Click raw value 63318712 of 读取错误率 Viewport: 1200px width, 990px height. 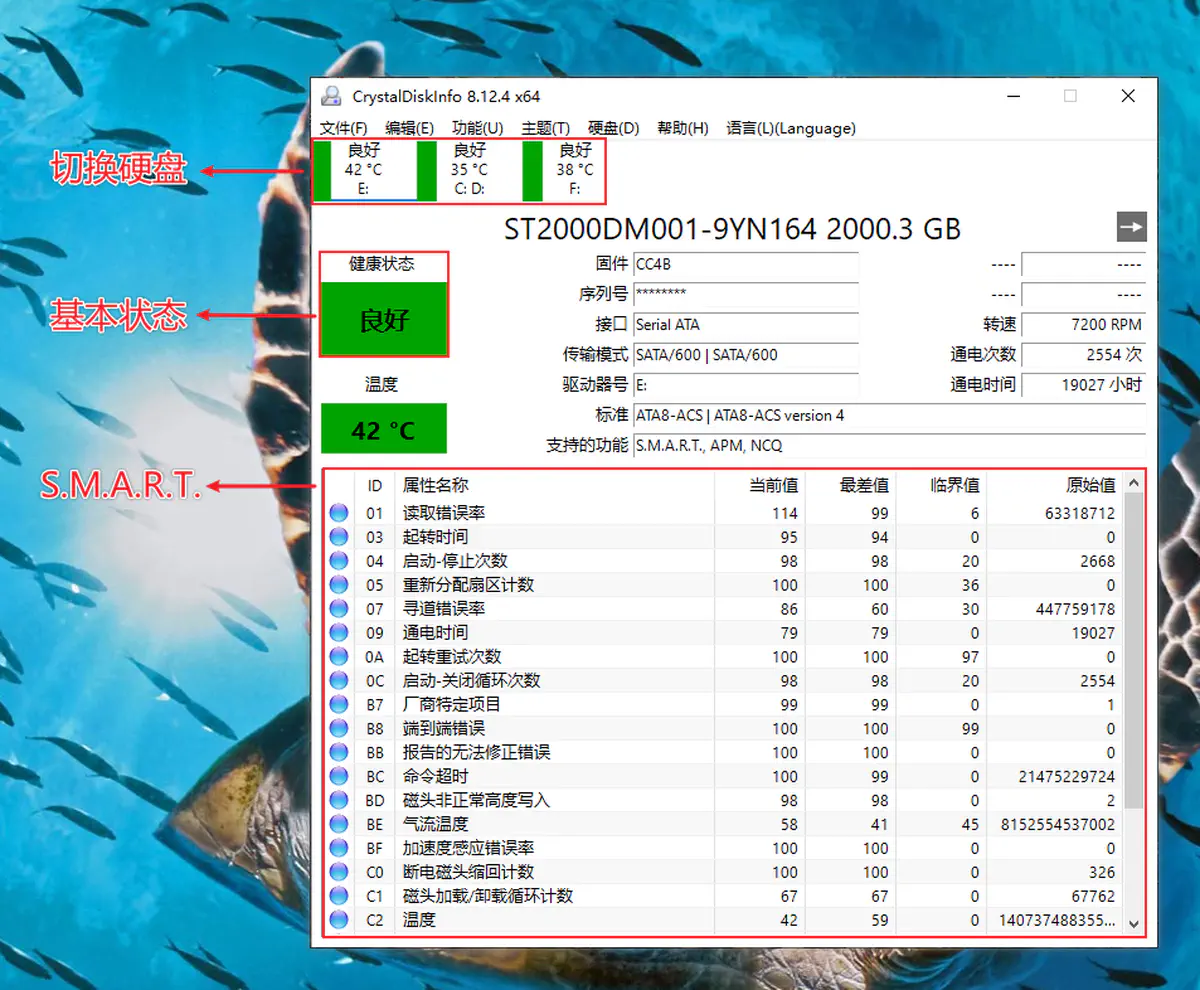[x=1079, y=513]
